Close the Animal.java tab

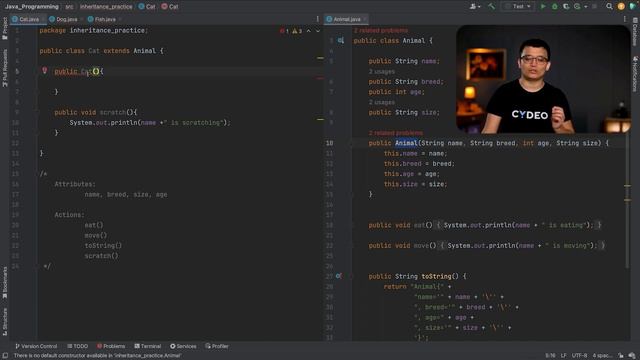(x=365, y=19)
